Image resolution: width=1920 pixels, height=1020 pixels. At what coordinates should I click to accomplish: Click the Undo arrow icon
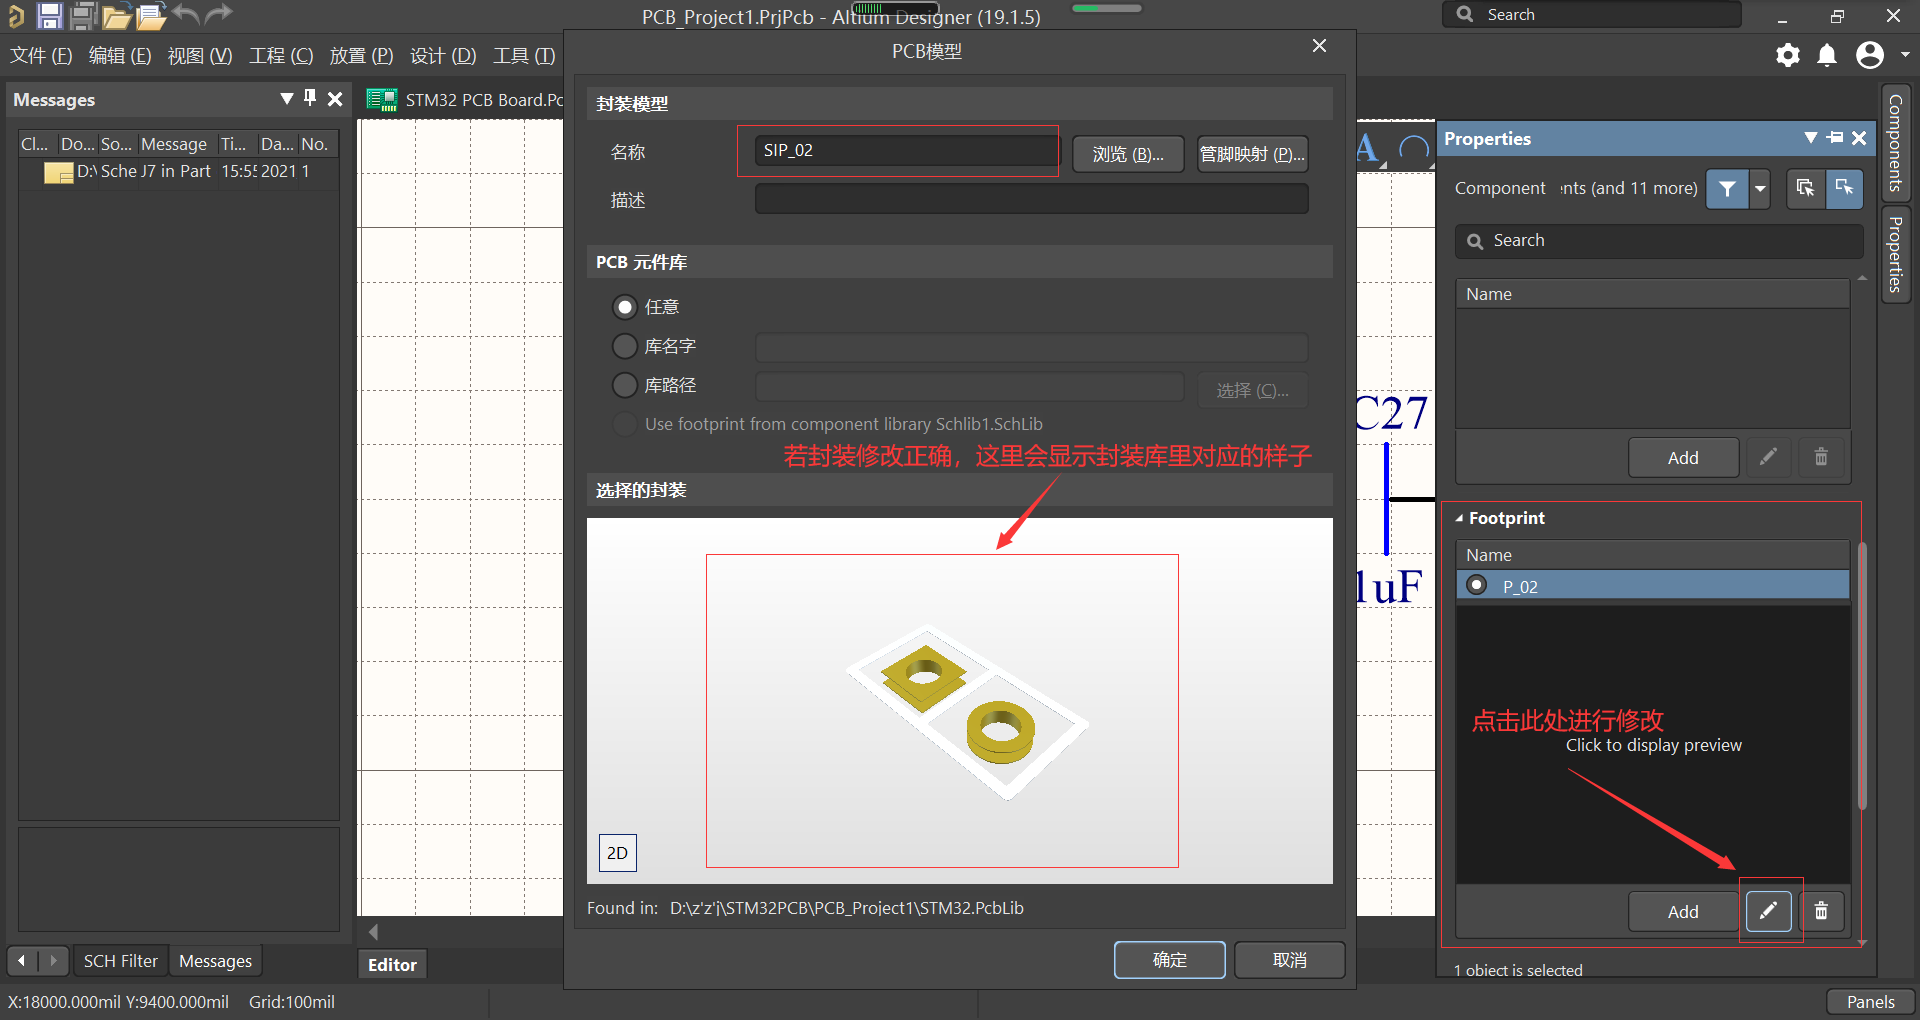click(x=186, y=15)
